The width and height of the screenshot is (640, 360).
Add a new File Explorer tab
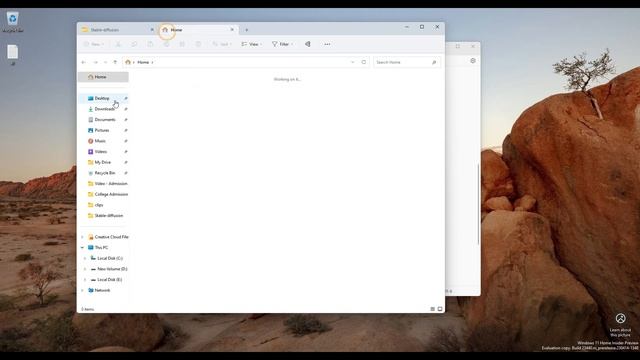[x=247, y=30]
